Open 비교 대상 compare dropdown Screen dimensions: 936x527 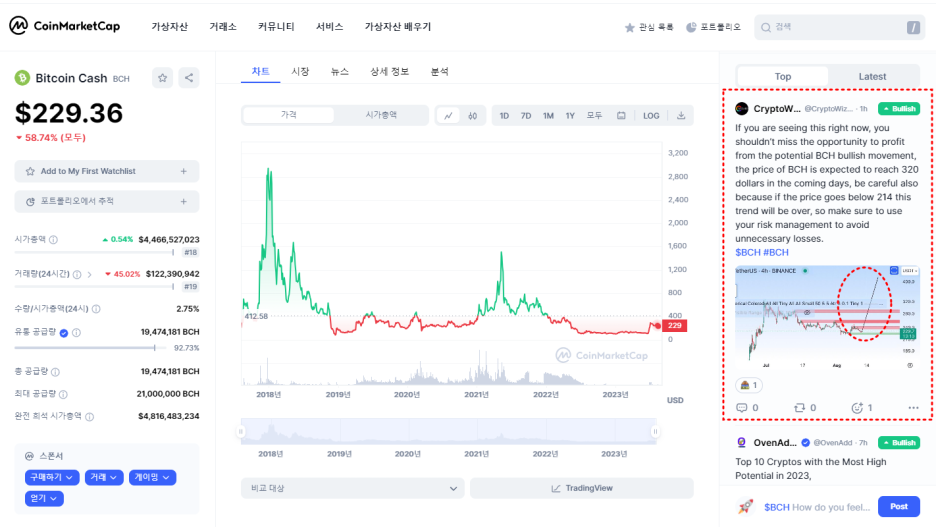[x=353, y=488]
